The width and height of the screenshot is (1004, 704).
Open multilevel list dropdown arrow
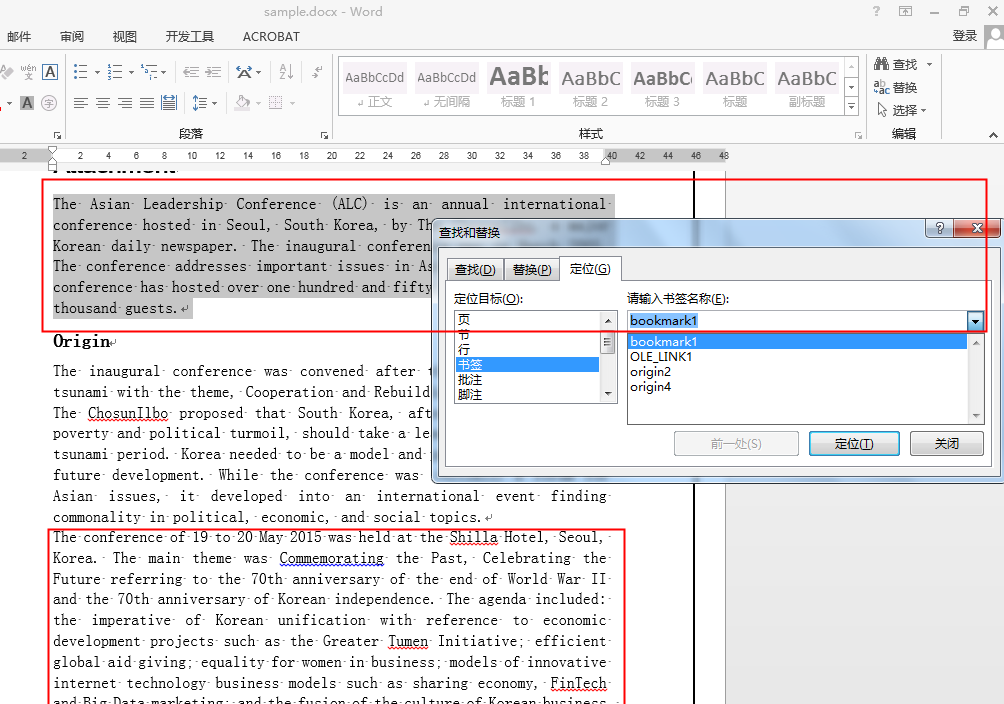[x=163, y=72]
